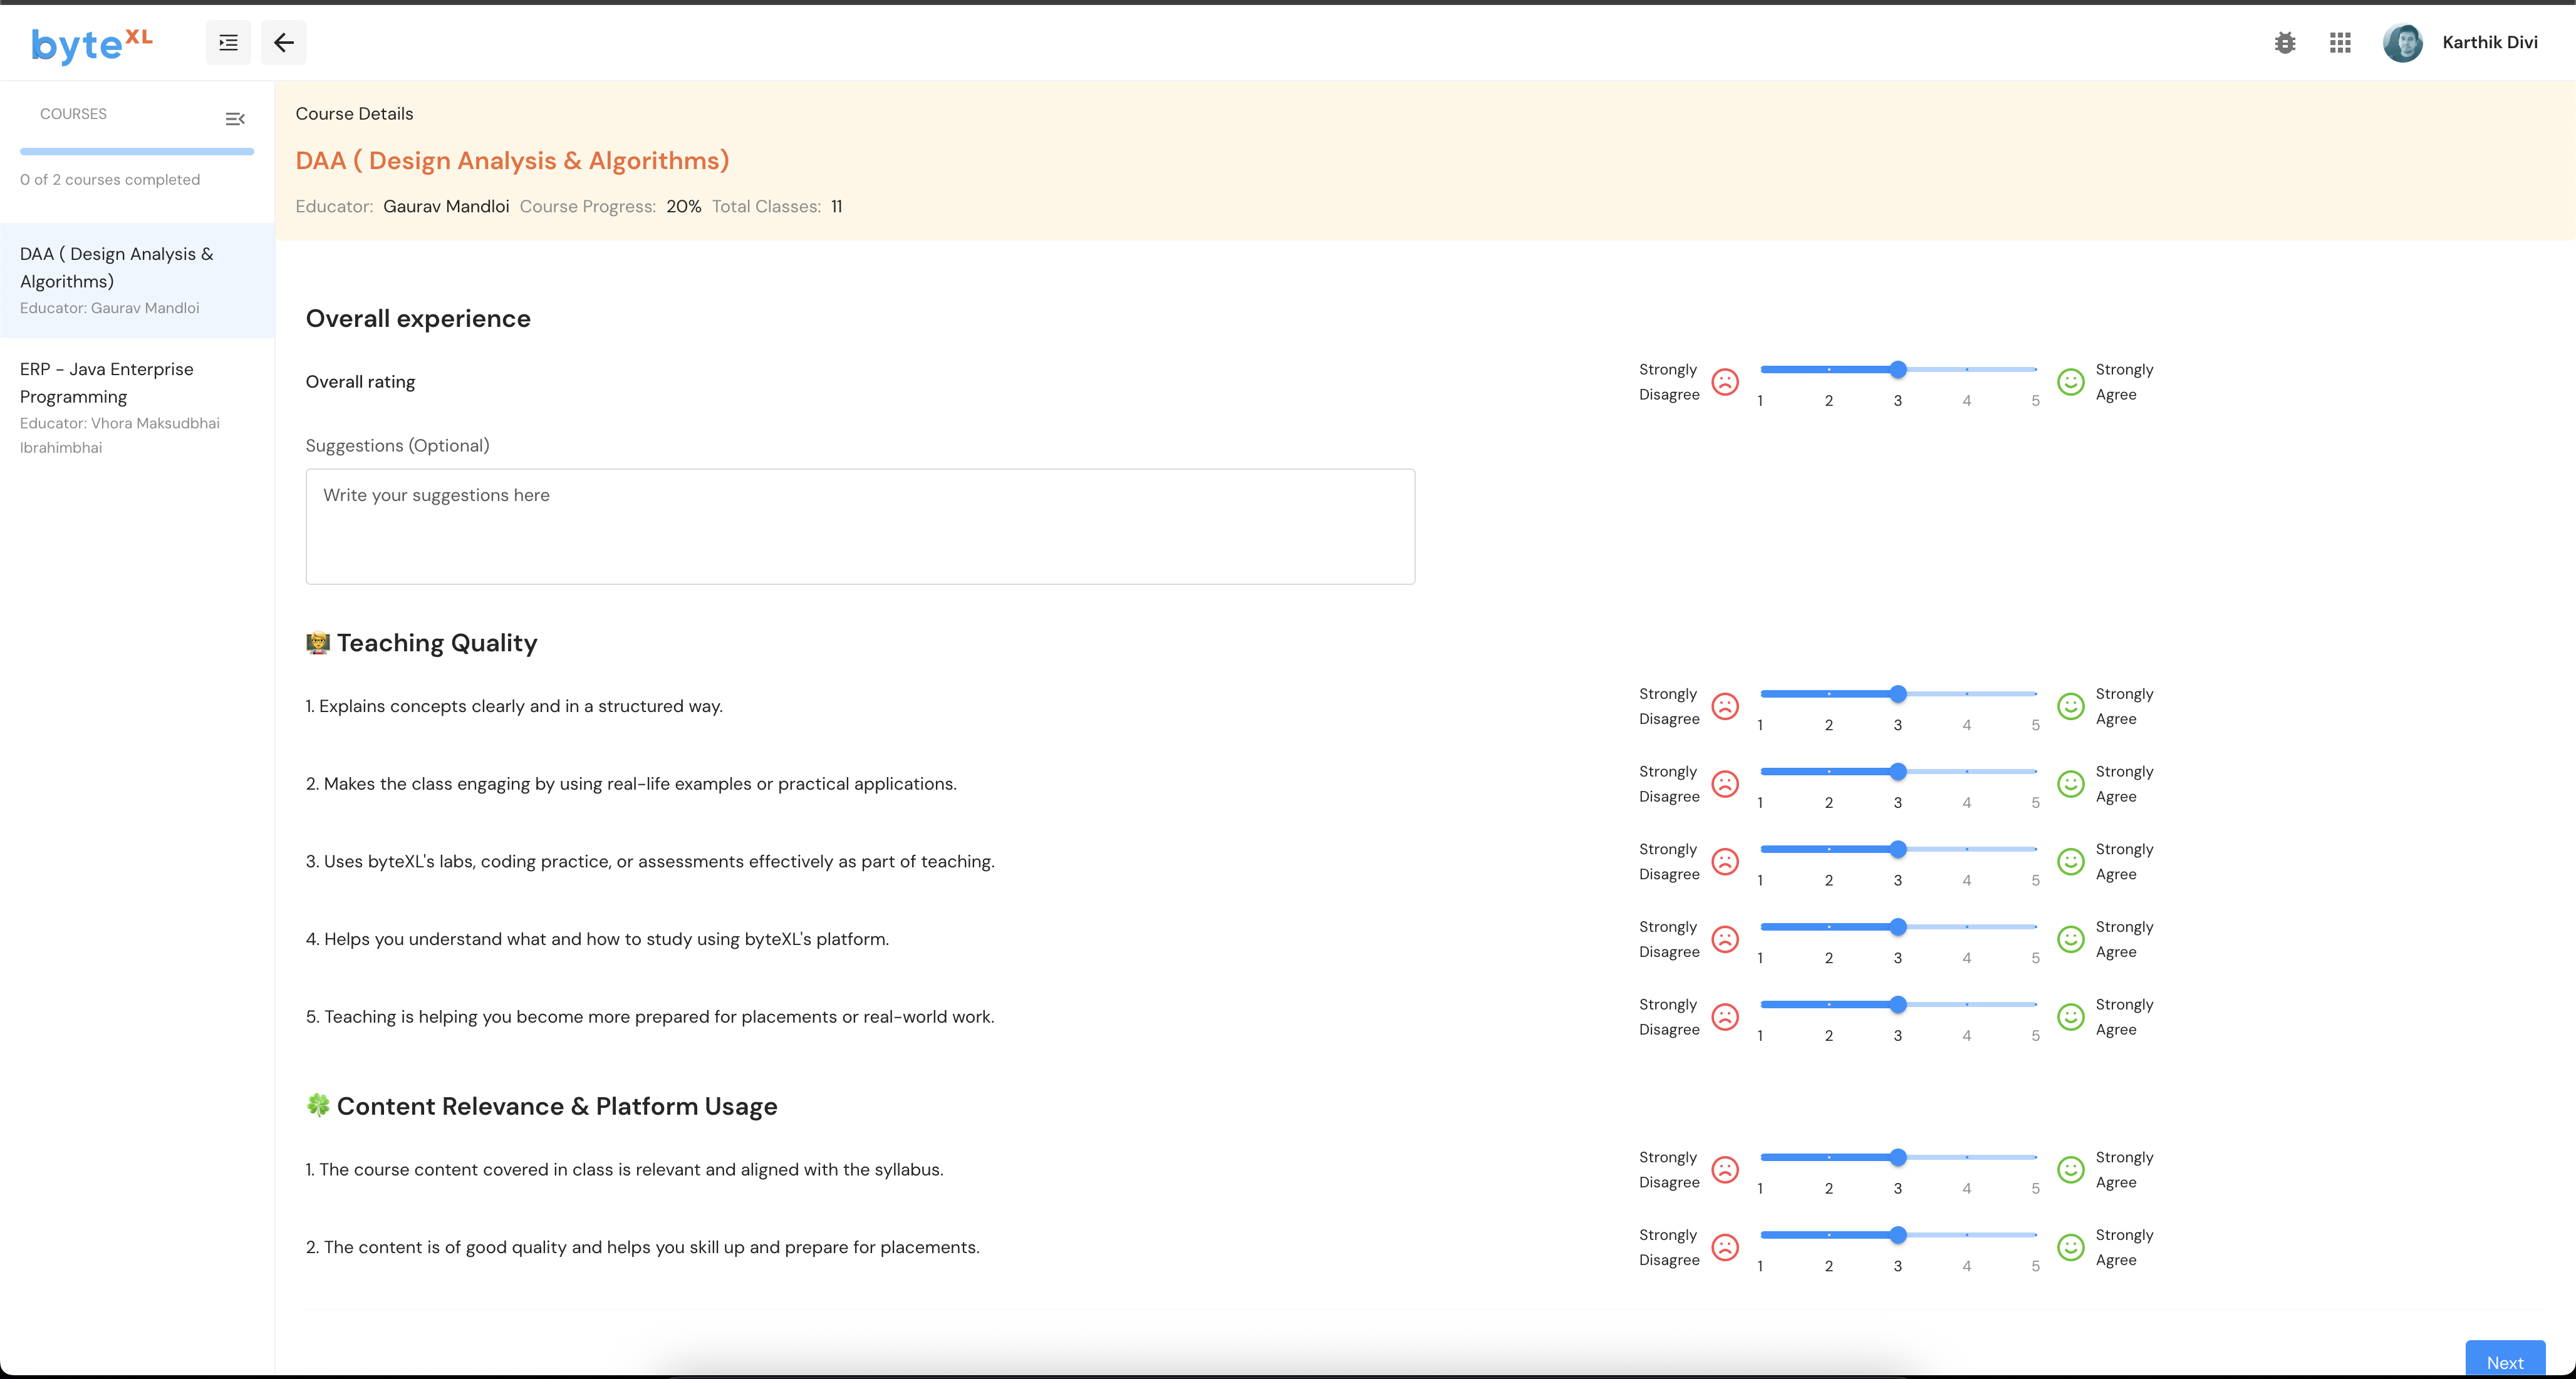
Task: Click sad face for 'aligned with the syllabus' row
Action: point(1725,1170)
